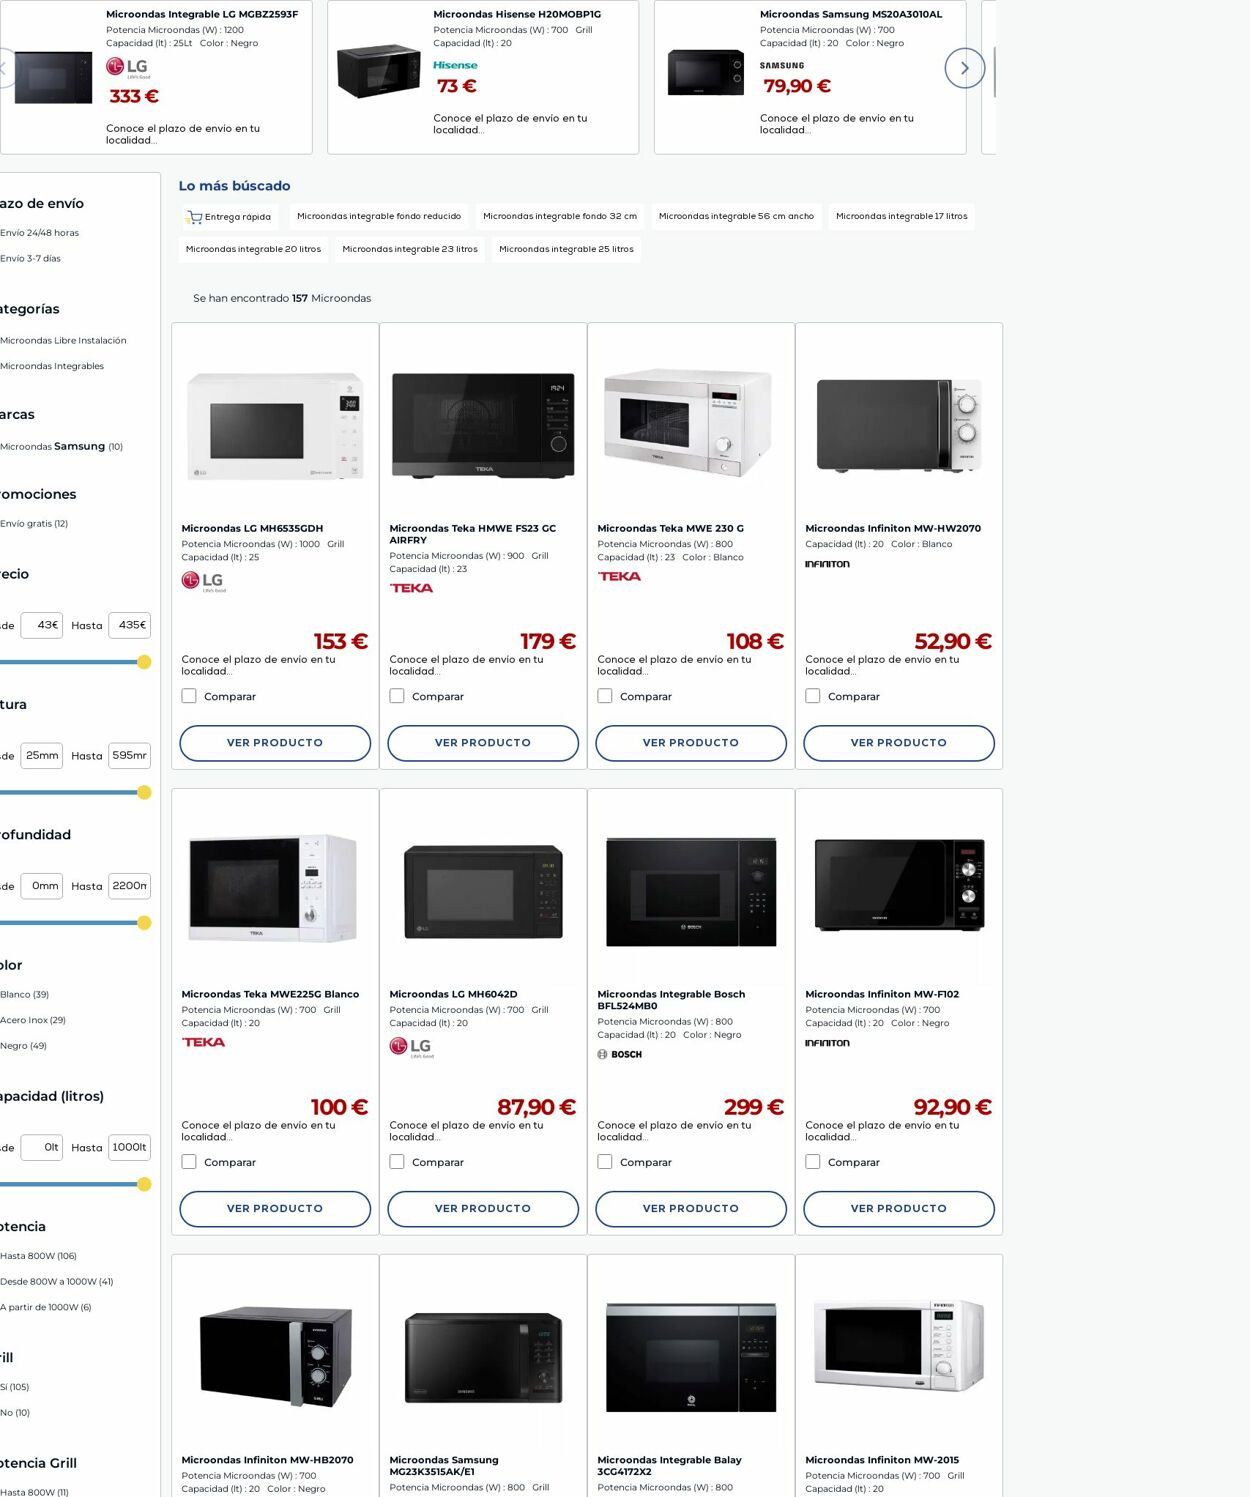Image resolution: width=1250 pixels, height=1497 pixels.
Task: Click VER PRODUCTO for Teka MWE 230 G
Action: coord(691,743)
